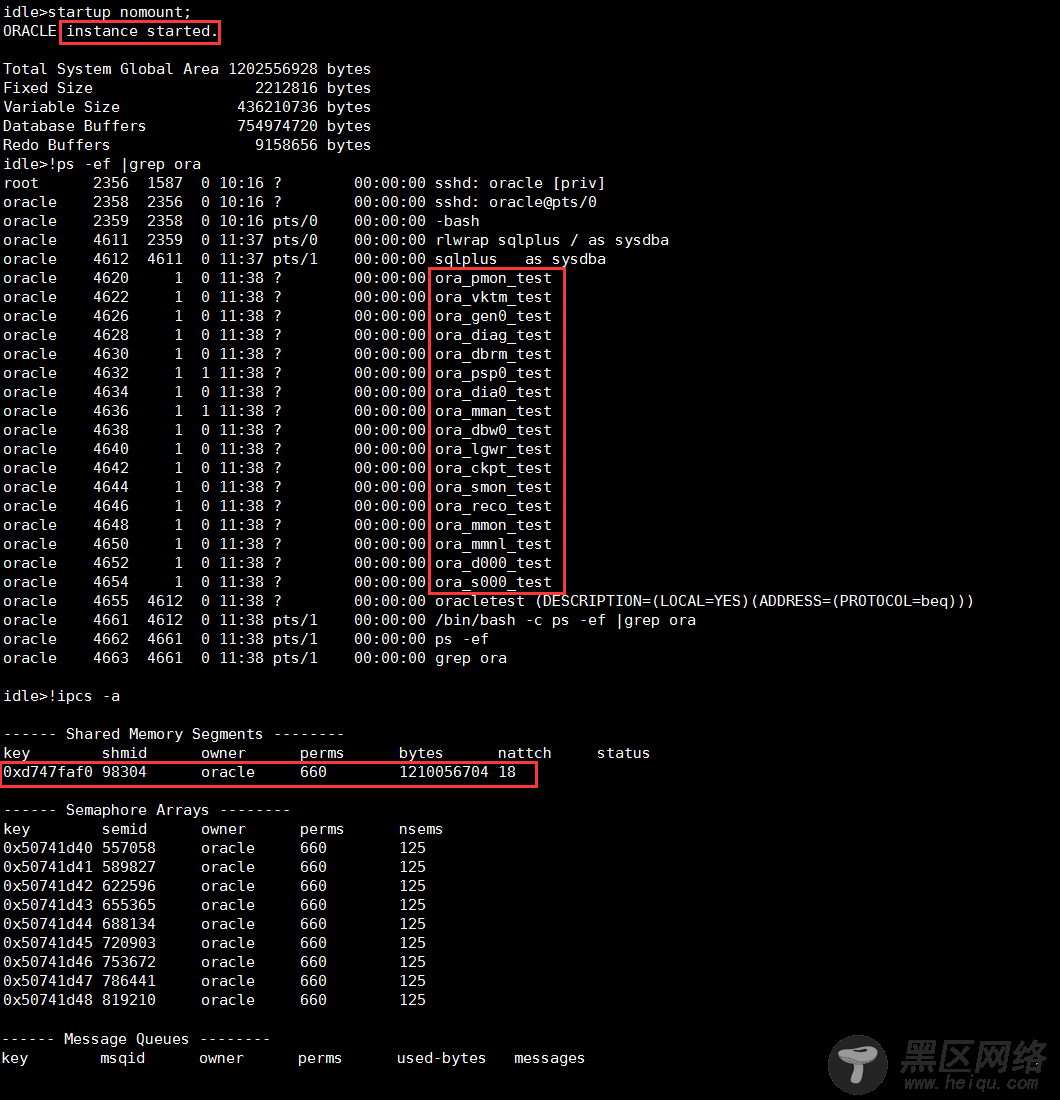This screenshot has height=1100, width=1060.
Task: Click the ora_mmnl_test process name
Action: pyautogui.click(x=493, y=543)
